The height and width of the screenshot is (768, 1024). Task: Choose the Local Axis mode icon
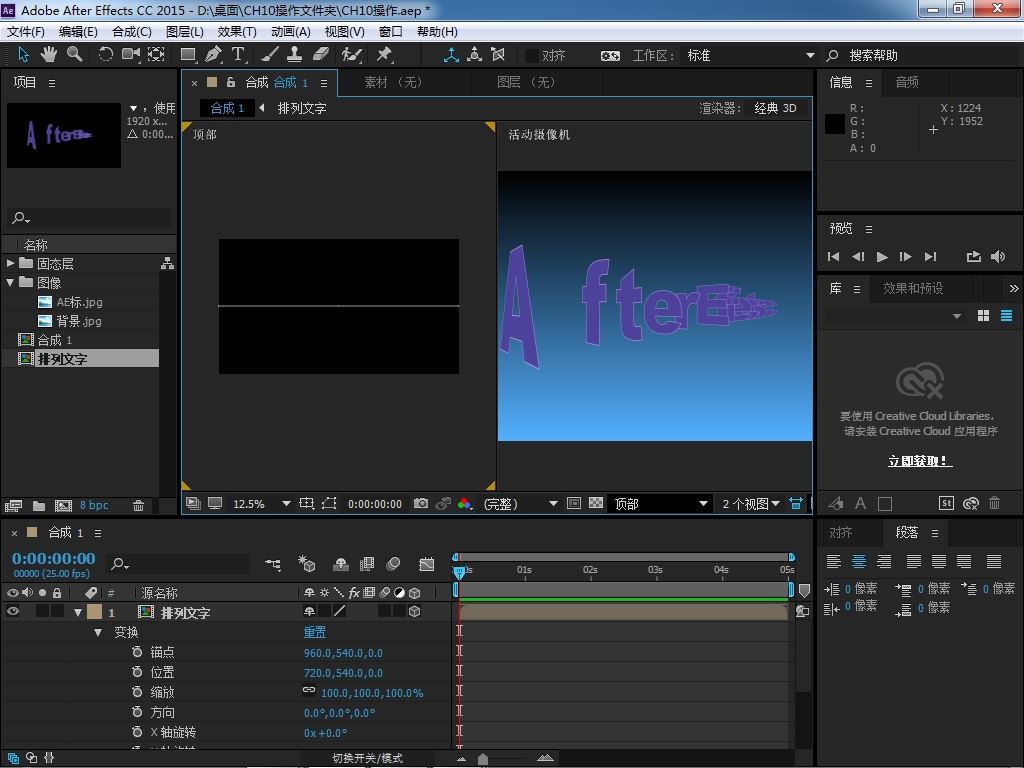tap(451, 55)
